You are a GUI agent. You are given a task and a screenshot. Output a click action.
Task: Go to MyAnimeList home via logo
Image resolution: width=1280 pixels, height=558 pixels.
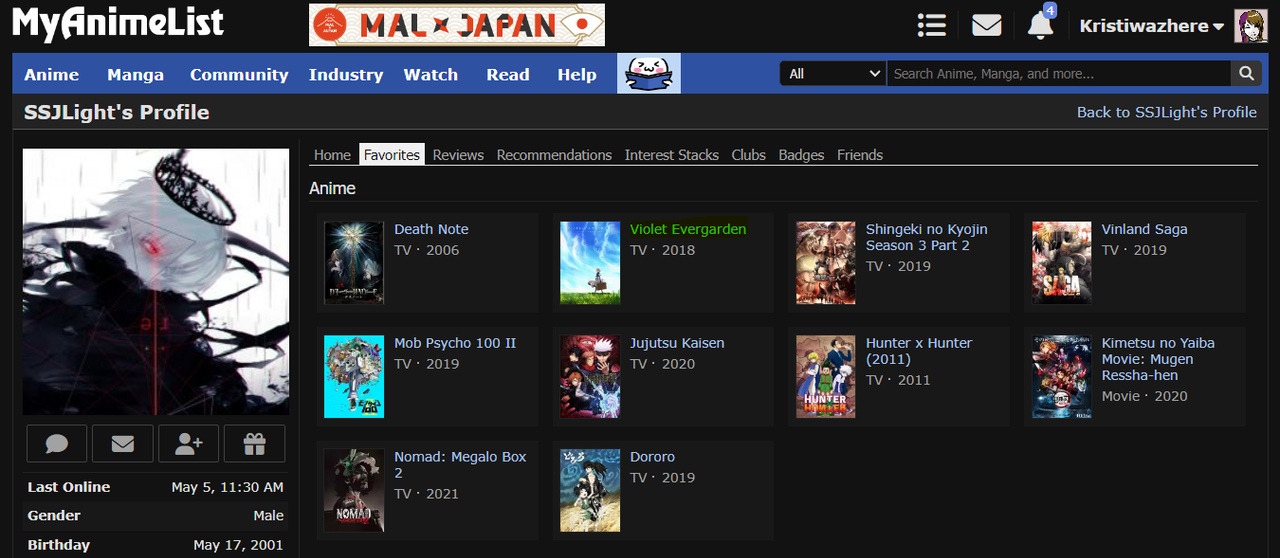click(x=118, y=24)
